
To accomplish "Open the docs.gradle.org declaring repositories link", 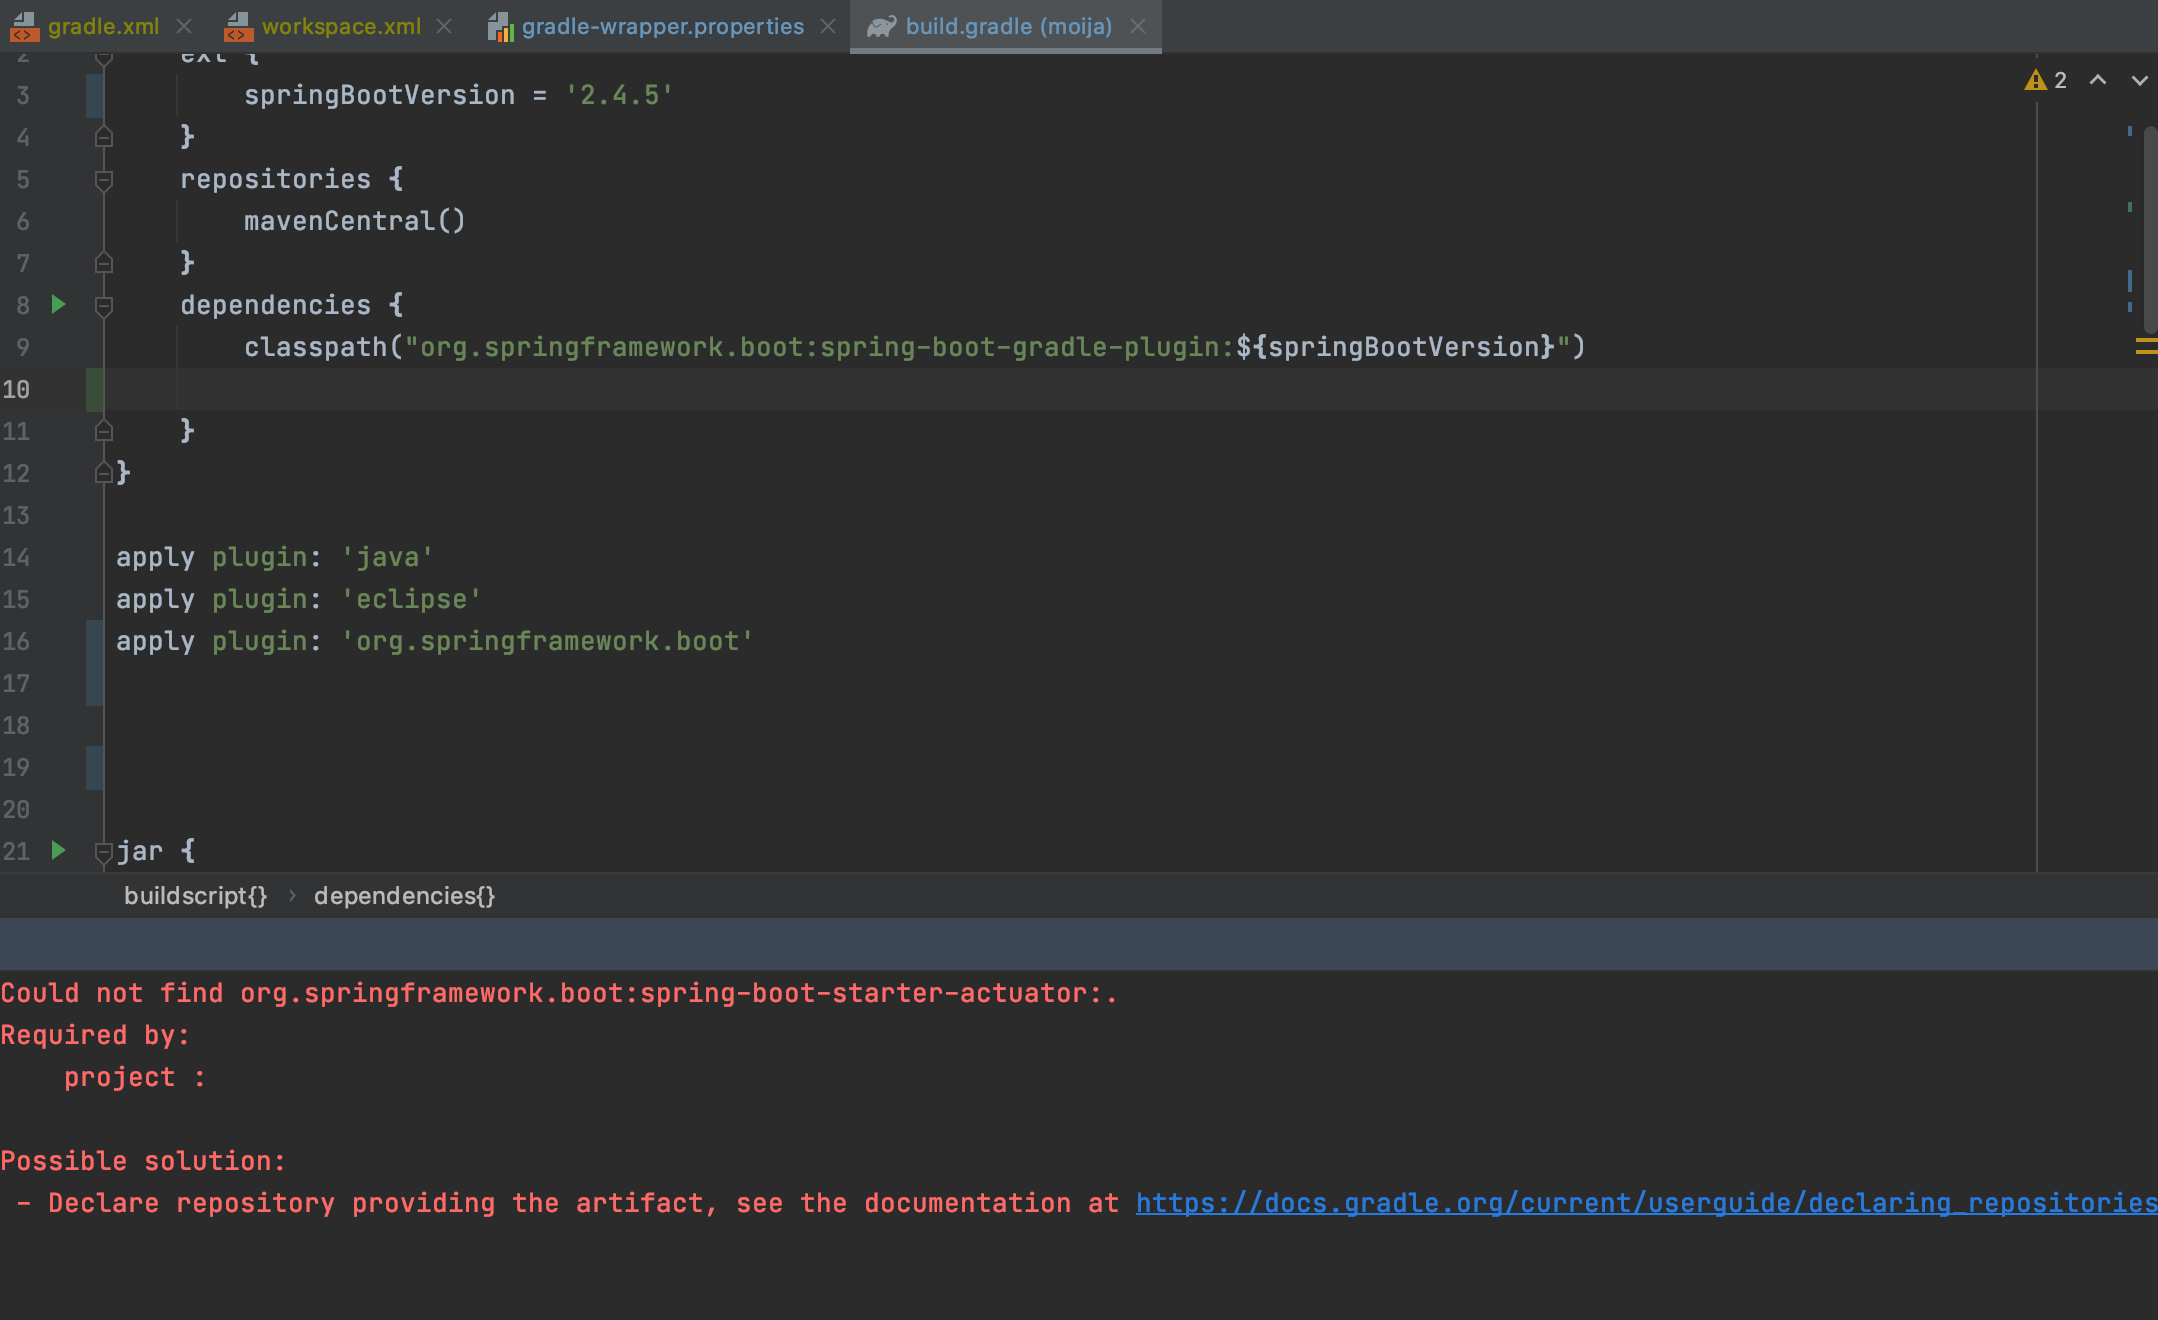I will 1646,1203.
